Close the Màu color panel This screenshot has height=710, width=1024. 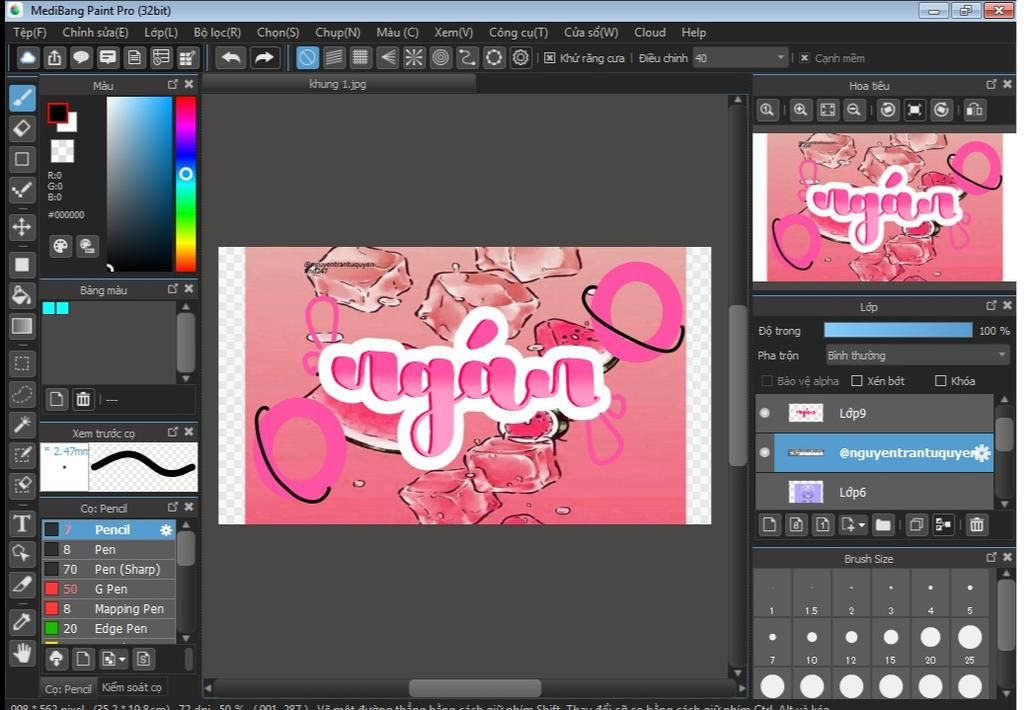pyautogui.click(x=189, y=84)
